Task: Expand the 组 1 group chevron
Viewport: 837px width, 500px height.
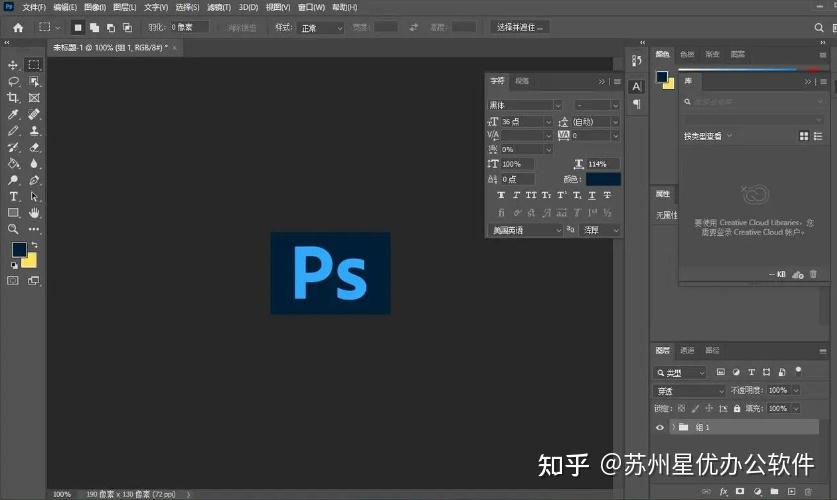Action: pyautogui.click(x=674, y=427)
